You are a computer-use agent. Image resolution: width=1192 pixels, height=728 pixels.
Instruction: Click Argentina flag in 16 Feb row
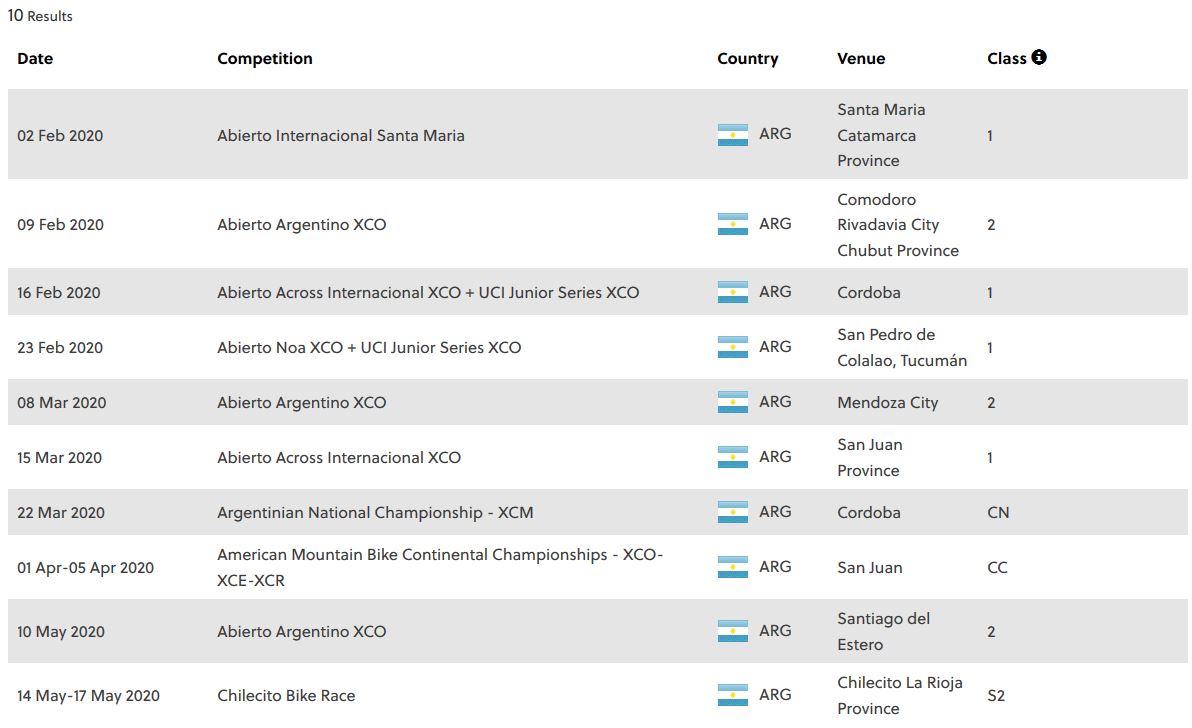point(732,292)
